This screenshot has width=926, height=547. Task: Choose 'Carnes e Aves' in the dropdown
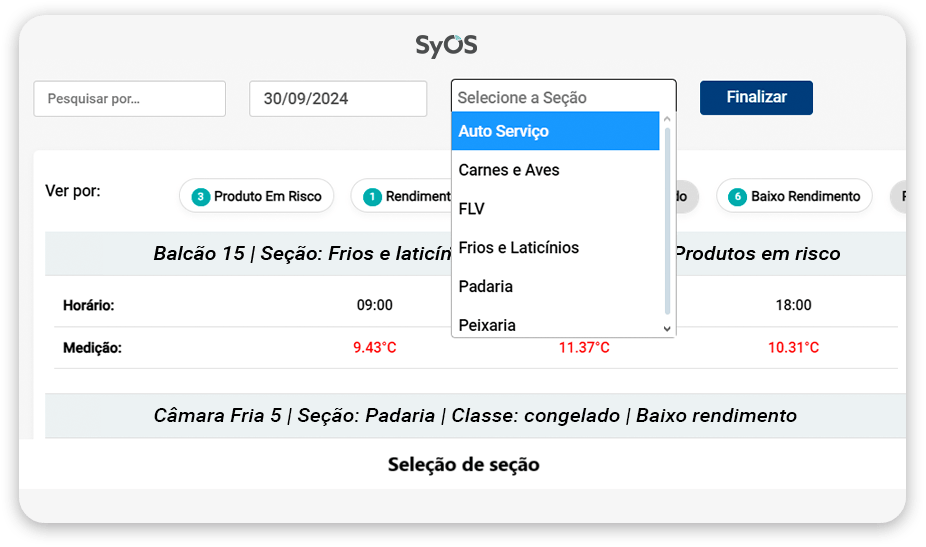click(x=555, y=170)
